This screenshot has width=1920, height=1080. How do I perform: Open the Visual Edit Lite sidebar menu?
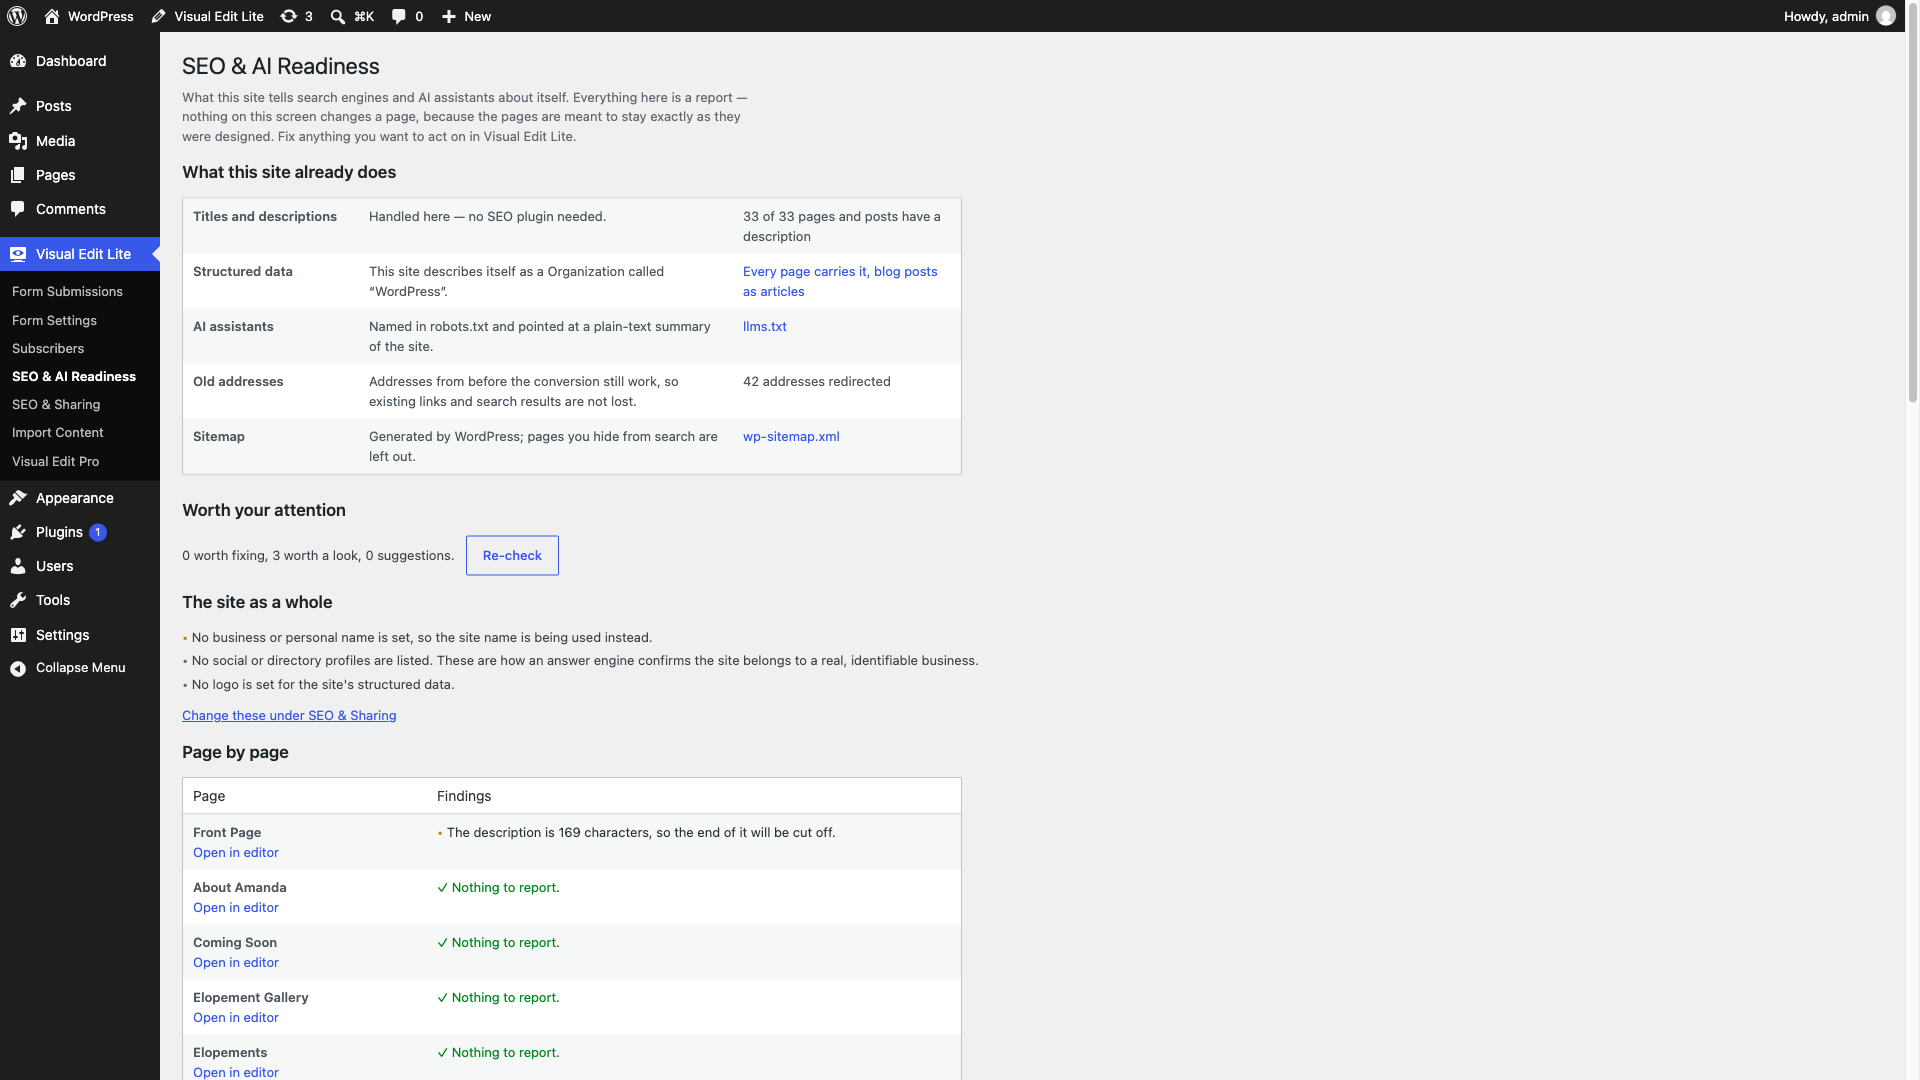(x=80, y=254)
